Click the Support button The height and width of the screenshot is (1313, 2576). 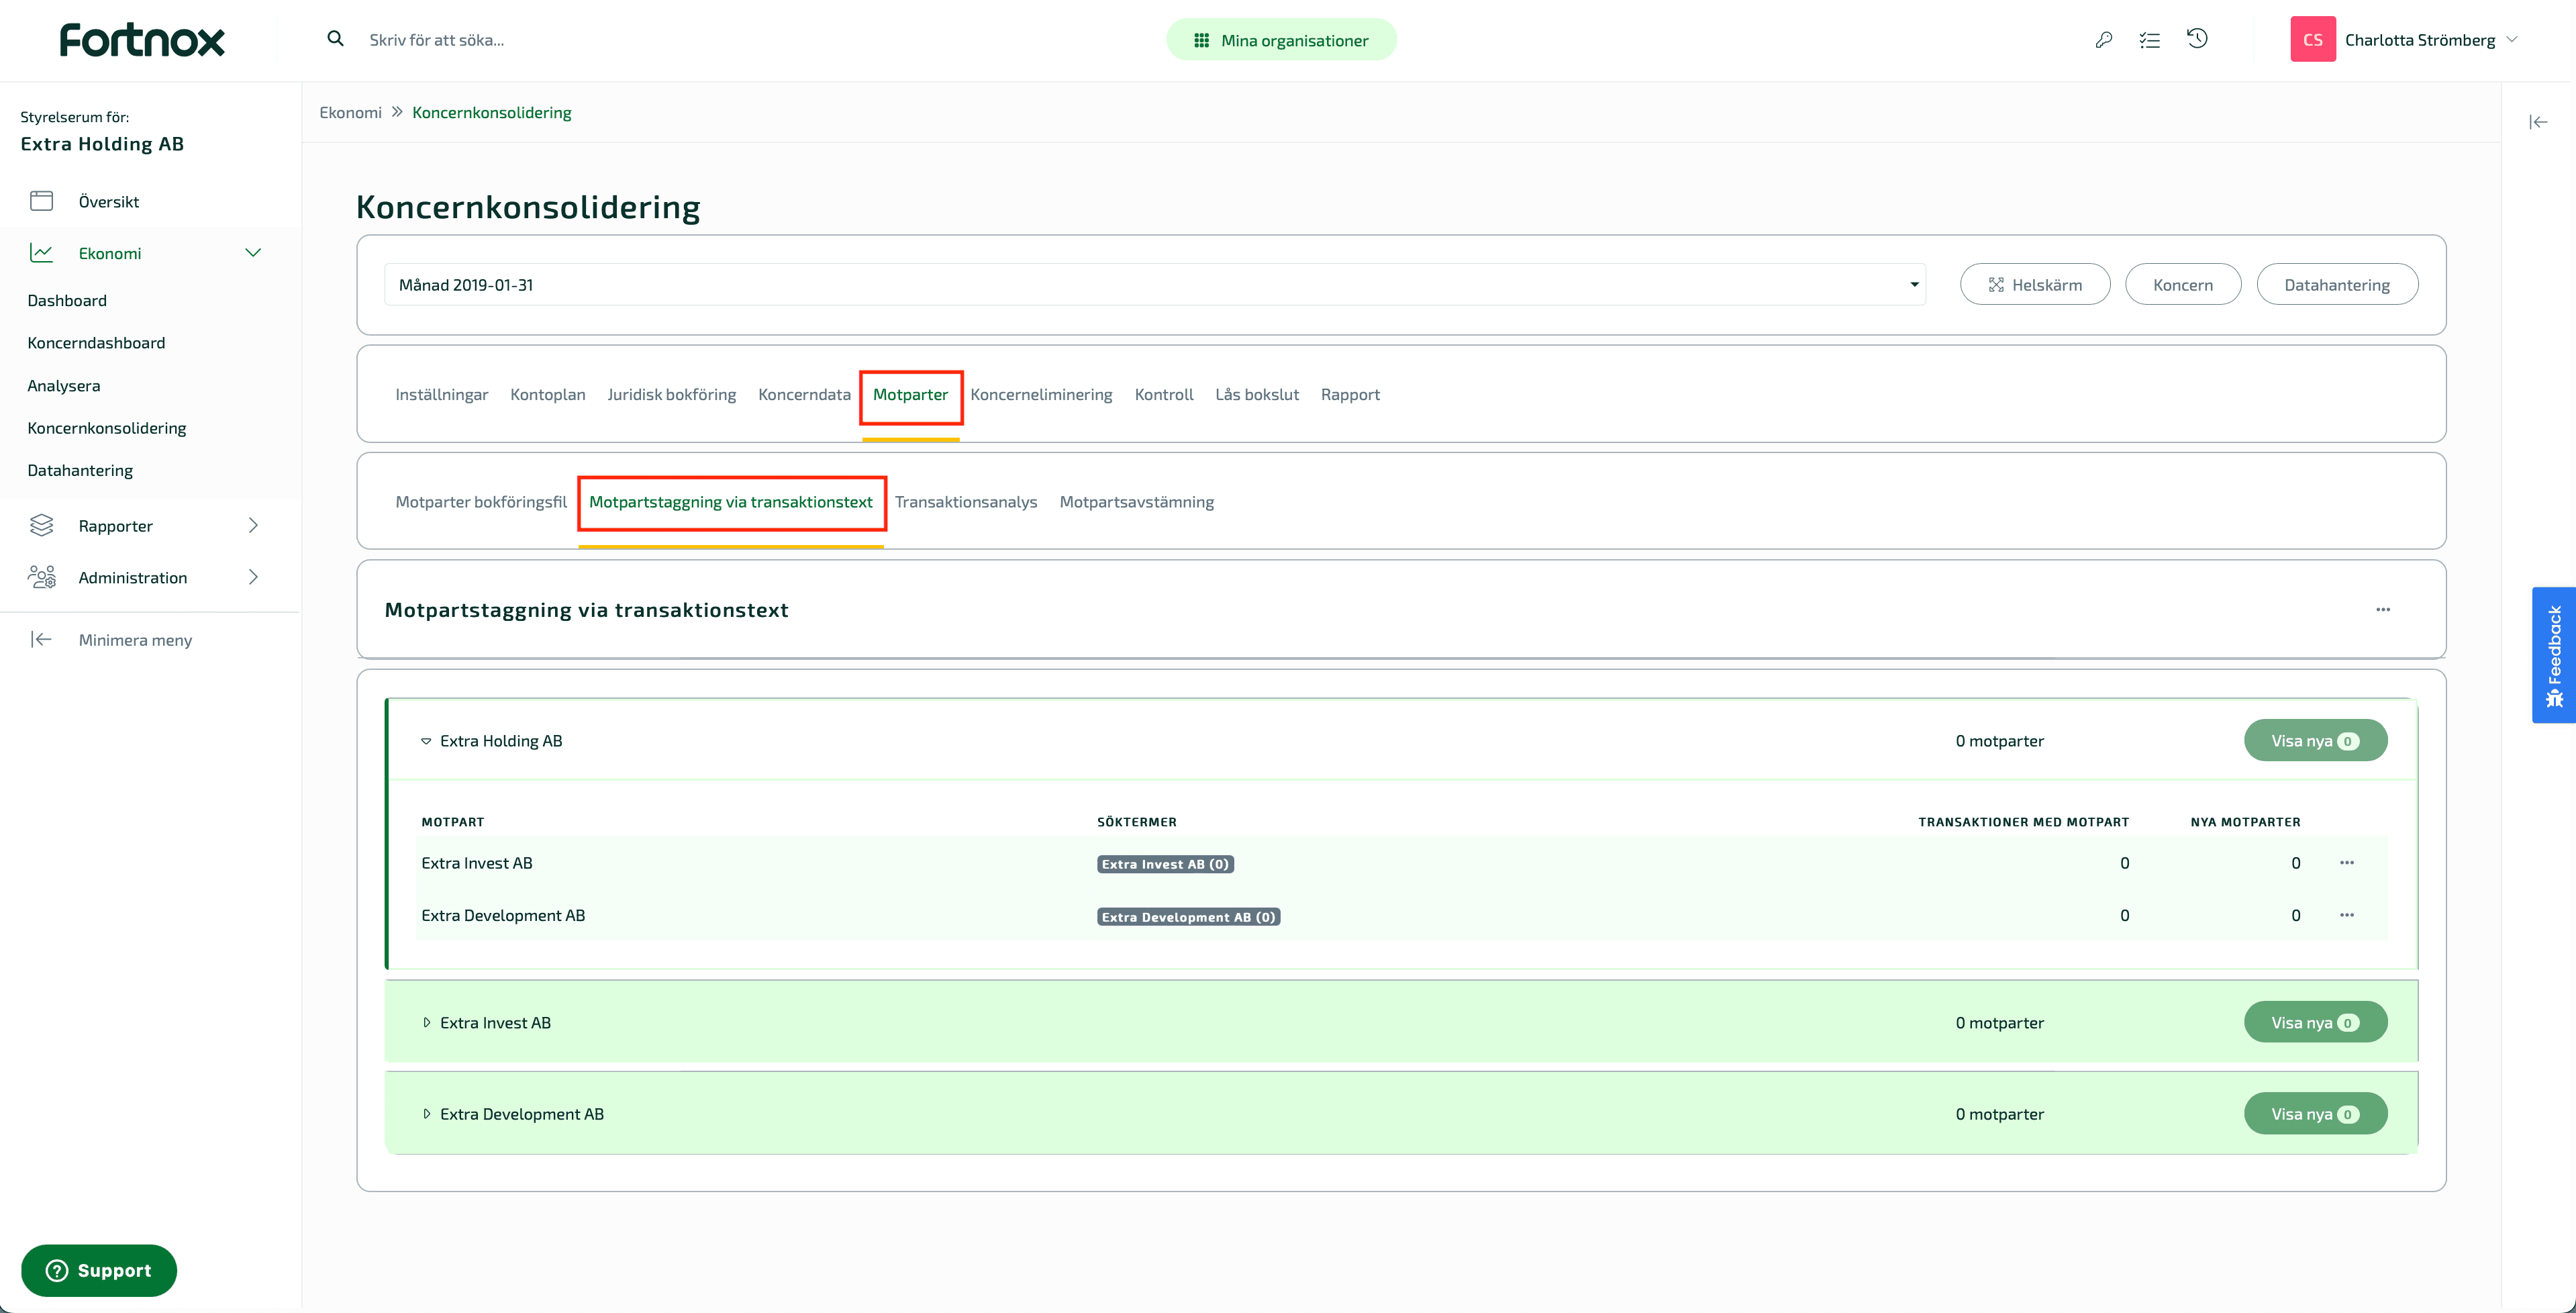(x=99, y=1271)
